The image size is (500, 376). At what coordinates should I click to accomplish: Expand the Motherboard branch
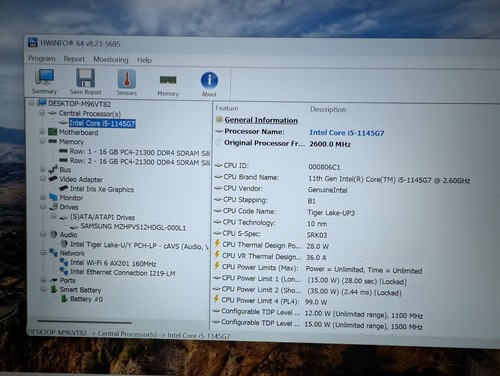click(x=42, y=132)
